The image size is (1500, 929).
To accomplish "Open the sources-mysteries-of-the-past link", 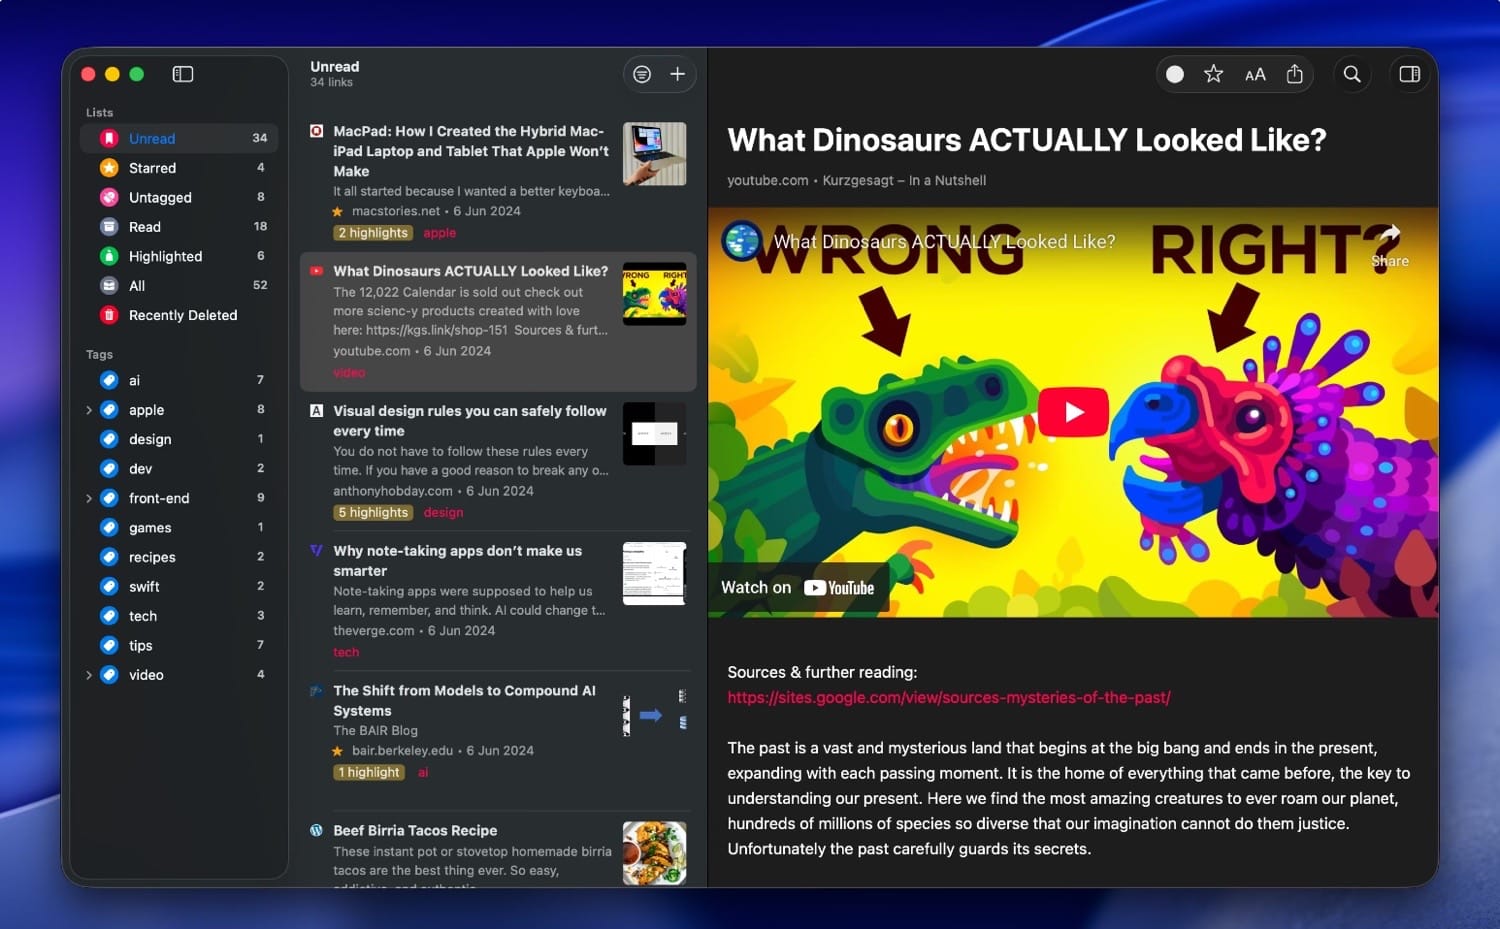I will coord(948,697).
